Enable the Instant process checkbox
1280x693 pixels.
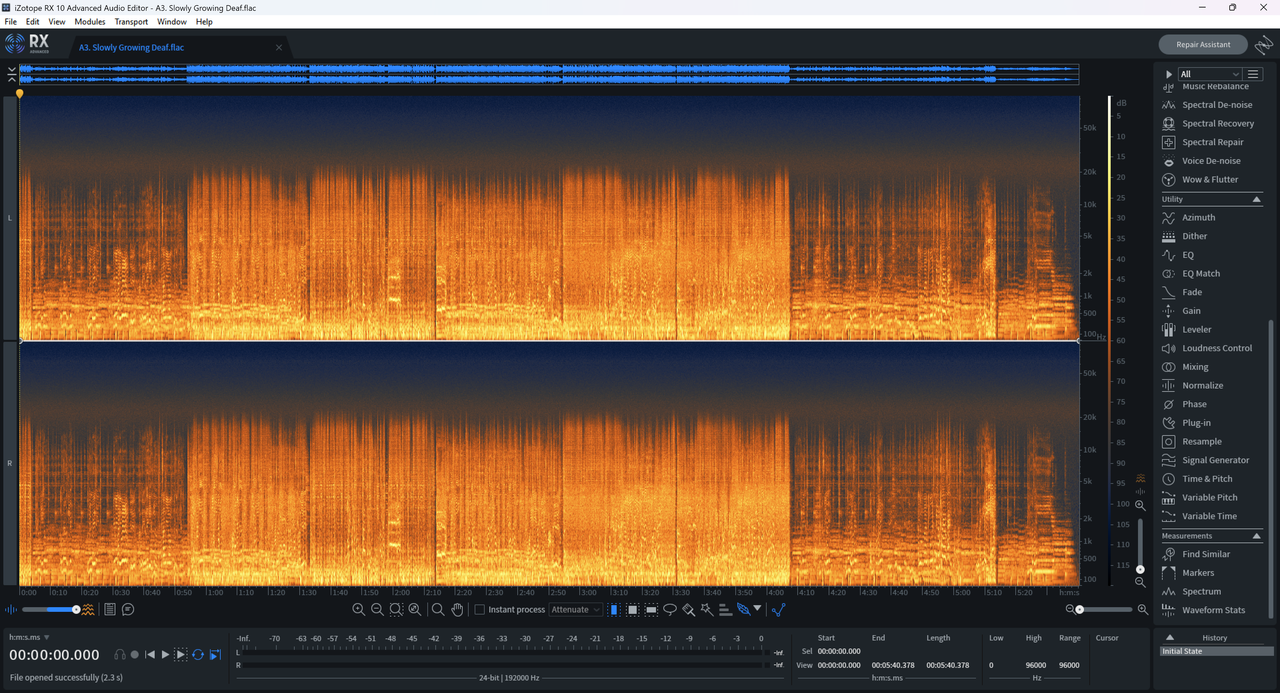[480, 610]
